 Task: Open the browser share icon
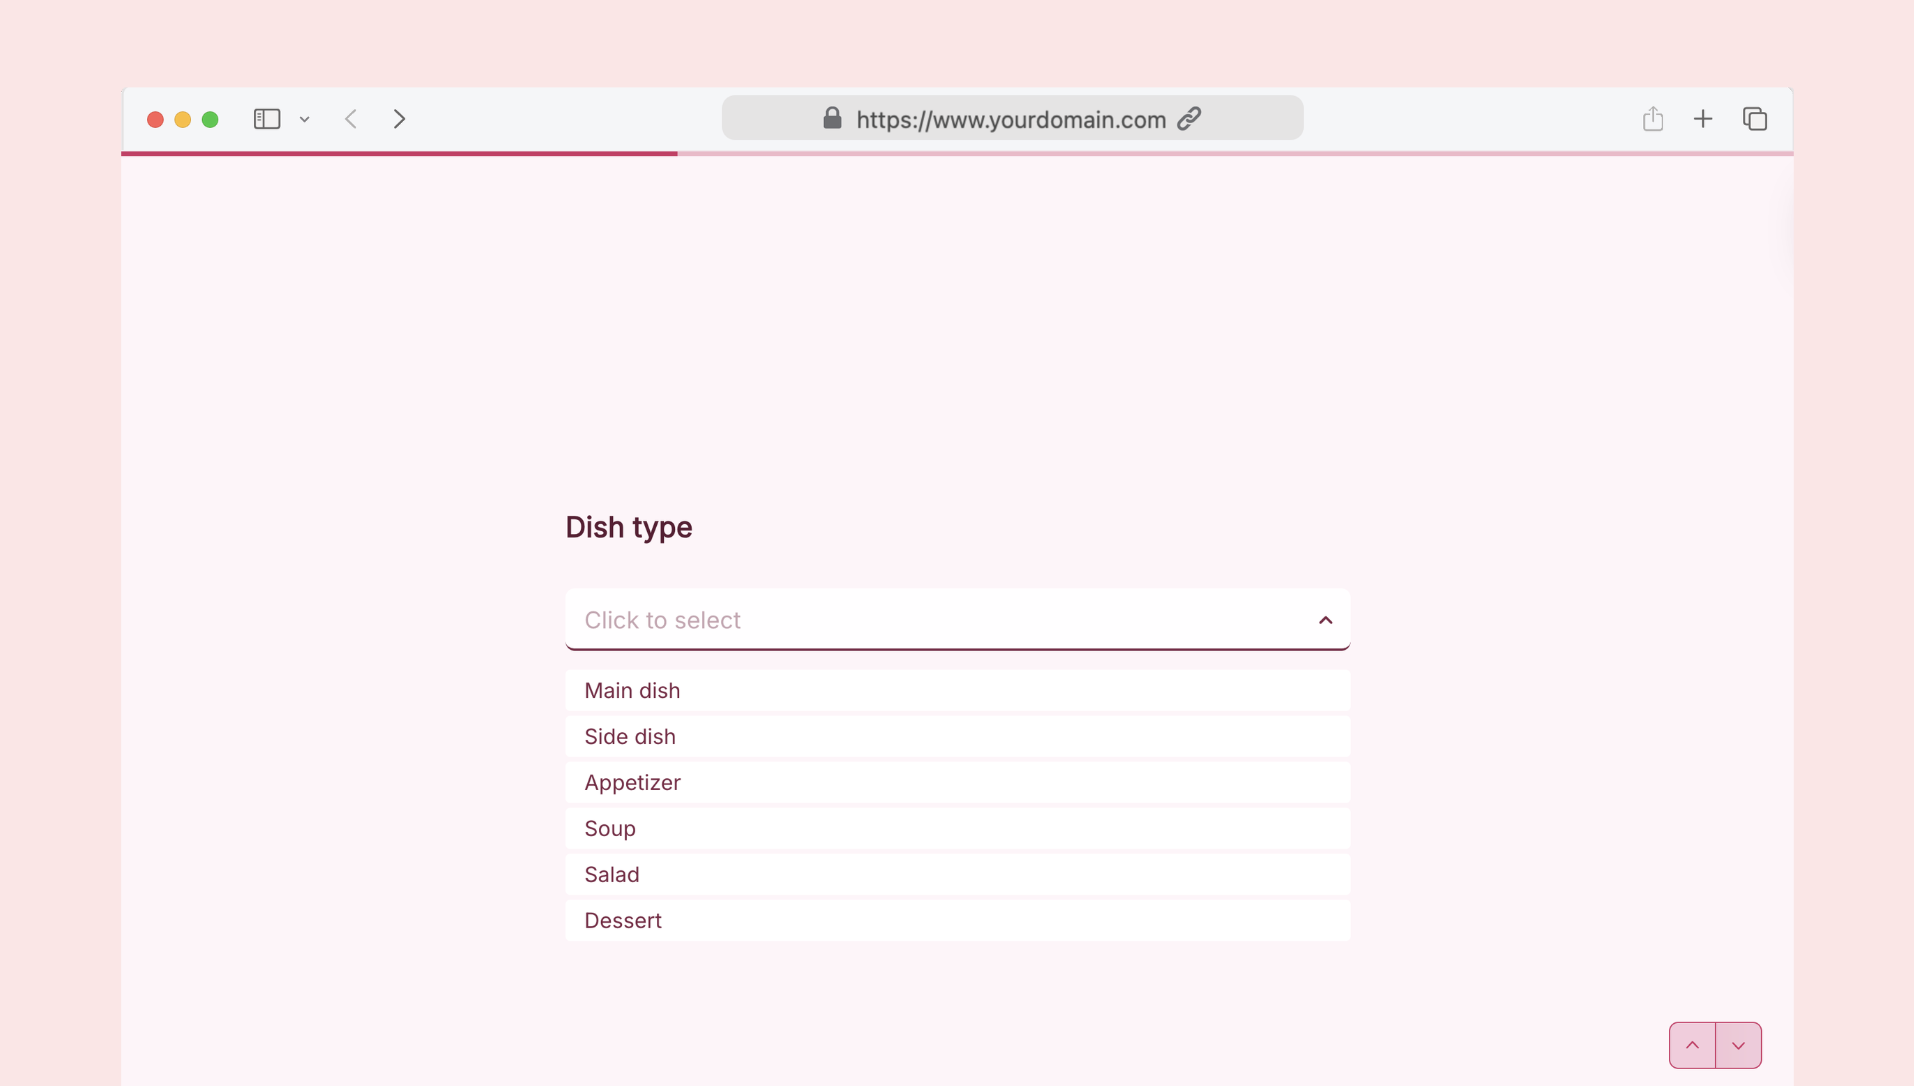1652,118
